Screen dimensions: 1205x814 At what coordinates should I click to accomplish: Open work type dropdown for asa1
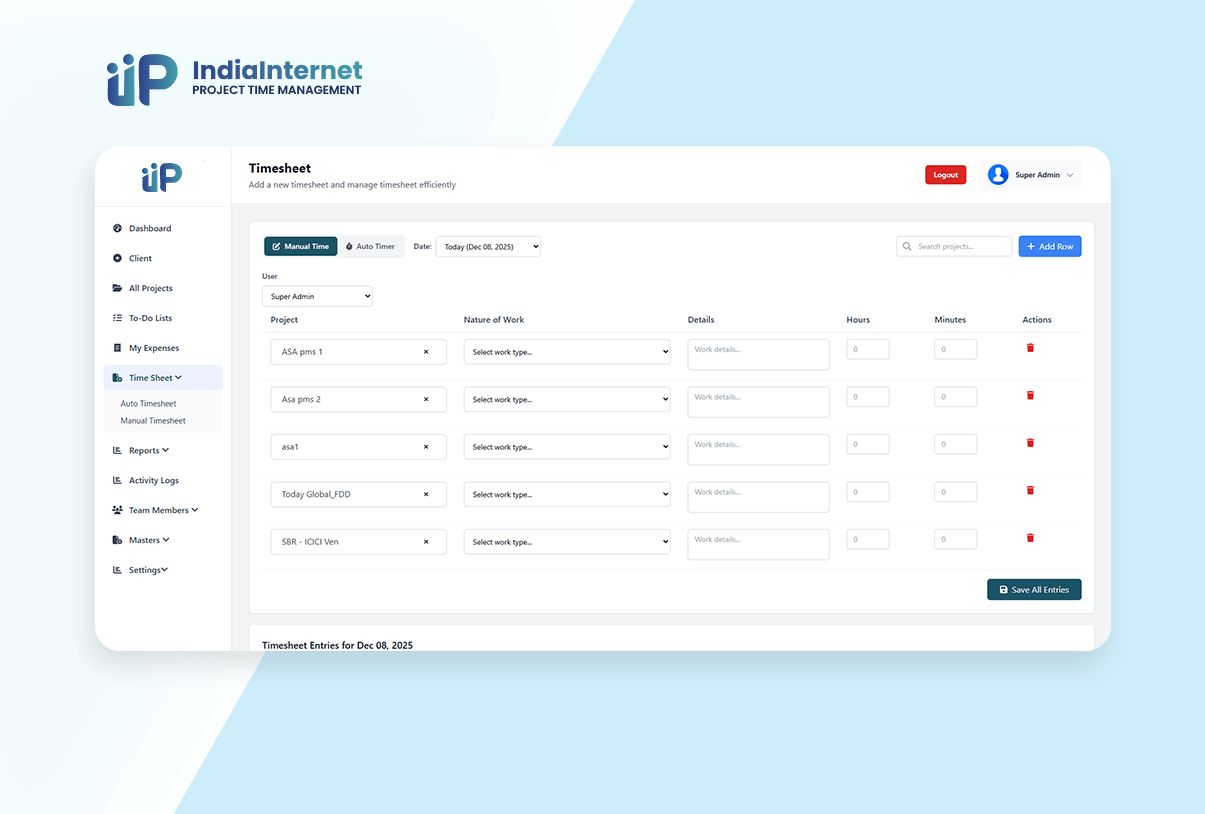pyautogui.click(x=566, y=447)
